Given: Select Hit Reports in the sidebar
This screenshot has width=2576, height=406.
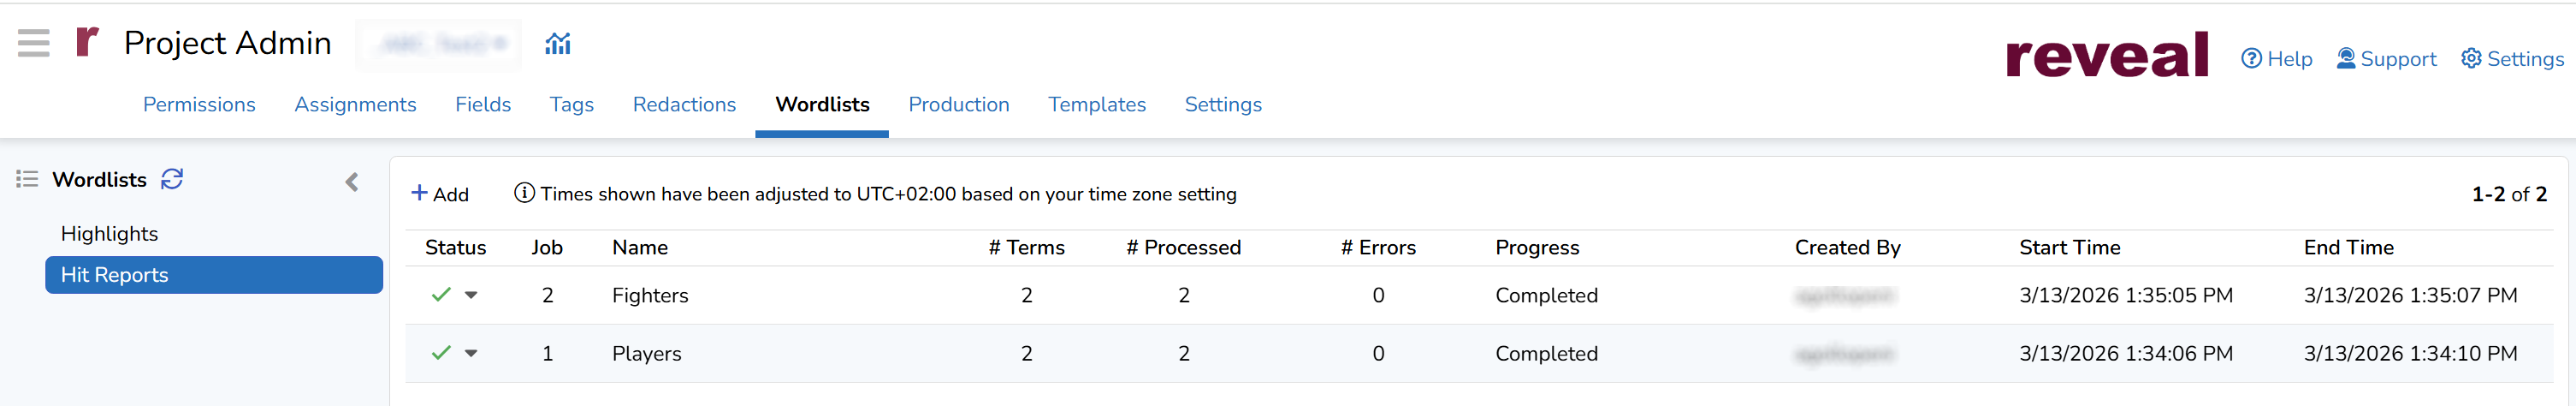Looking at the screenshot, I should [x=213, y=275].
